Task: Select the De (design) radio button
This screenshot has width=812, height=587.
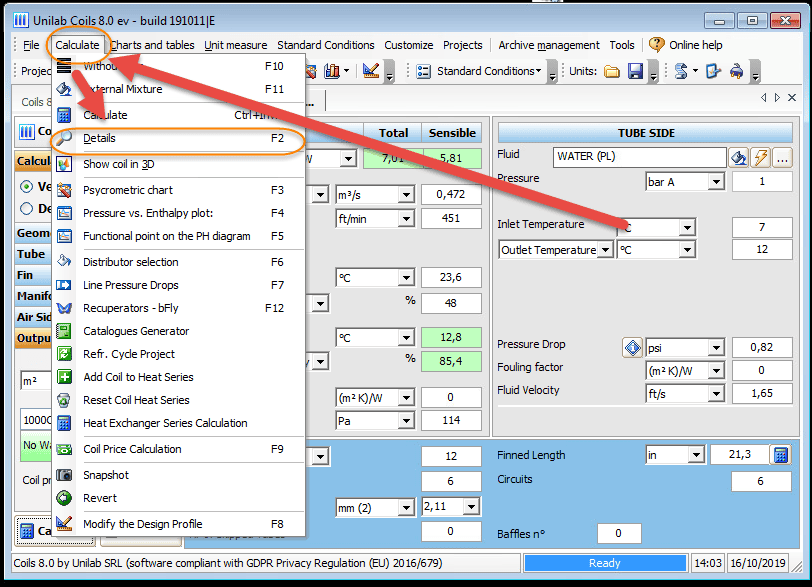Action: (x=26, y=207)
